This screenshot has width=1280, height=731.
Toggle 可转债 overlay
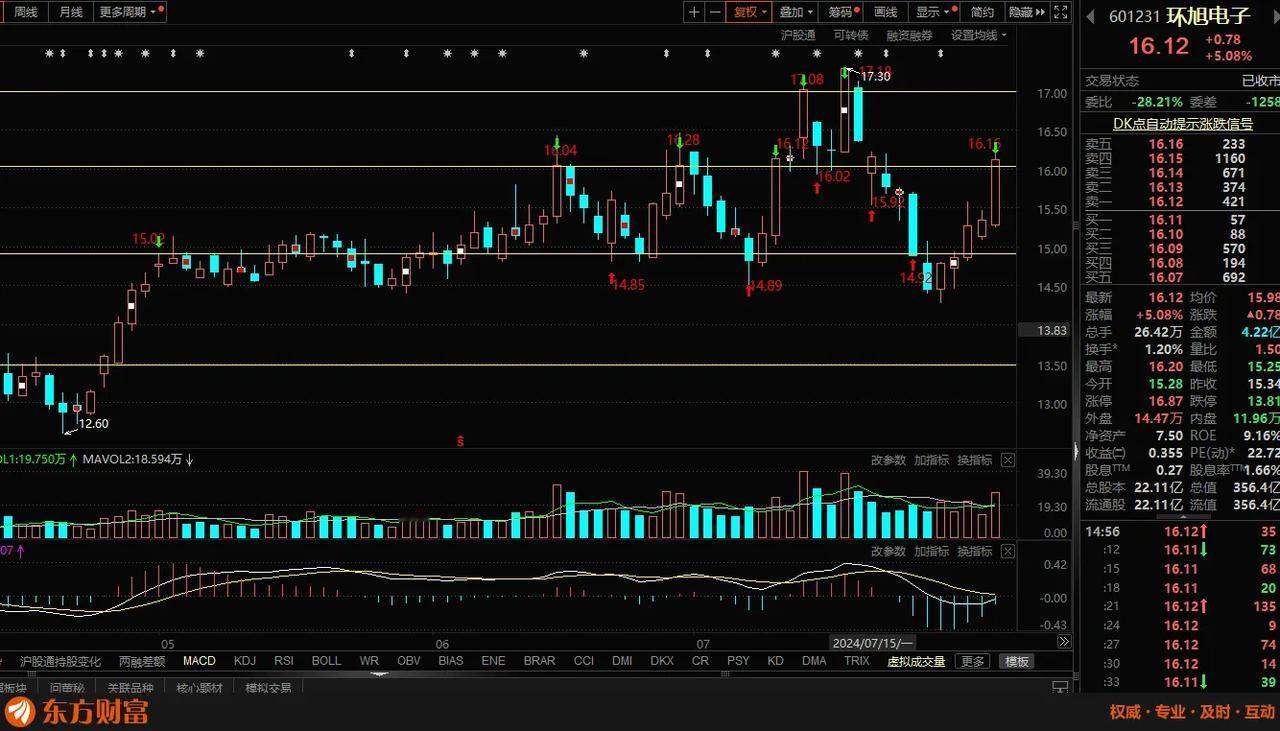850,35
